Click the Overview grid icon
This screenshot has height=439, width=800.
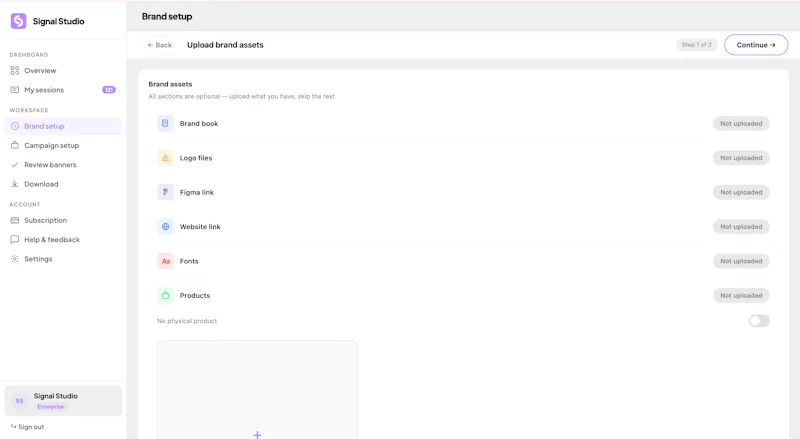[15, 70]
